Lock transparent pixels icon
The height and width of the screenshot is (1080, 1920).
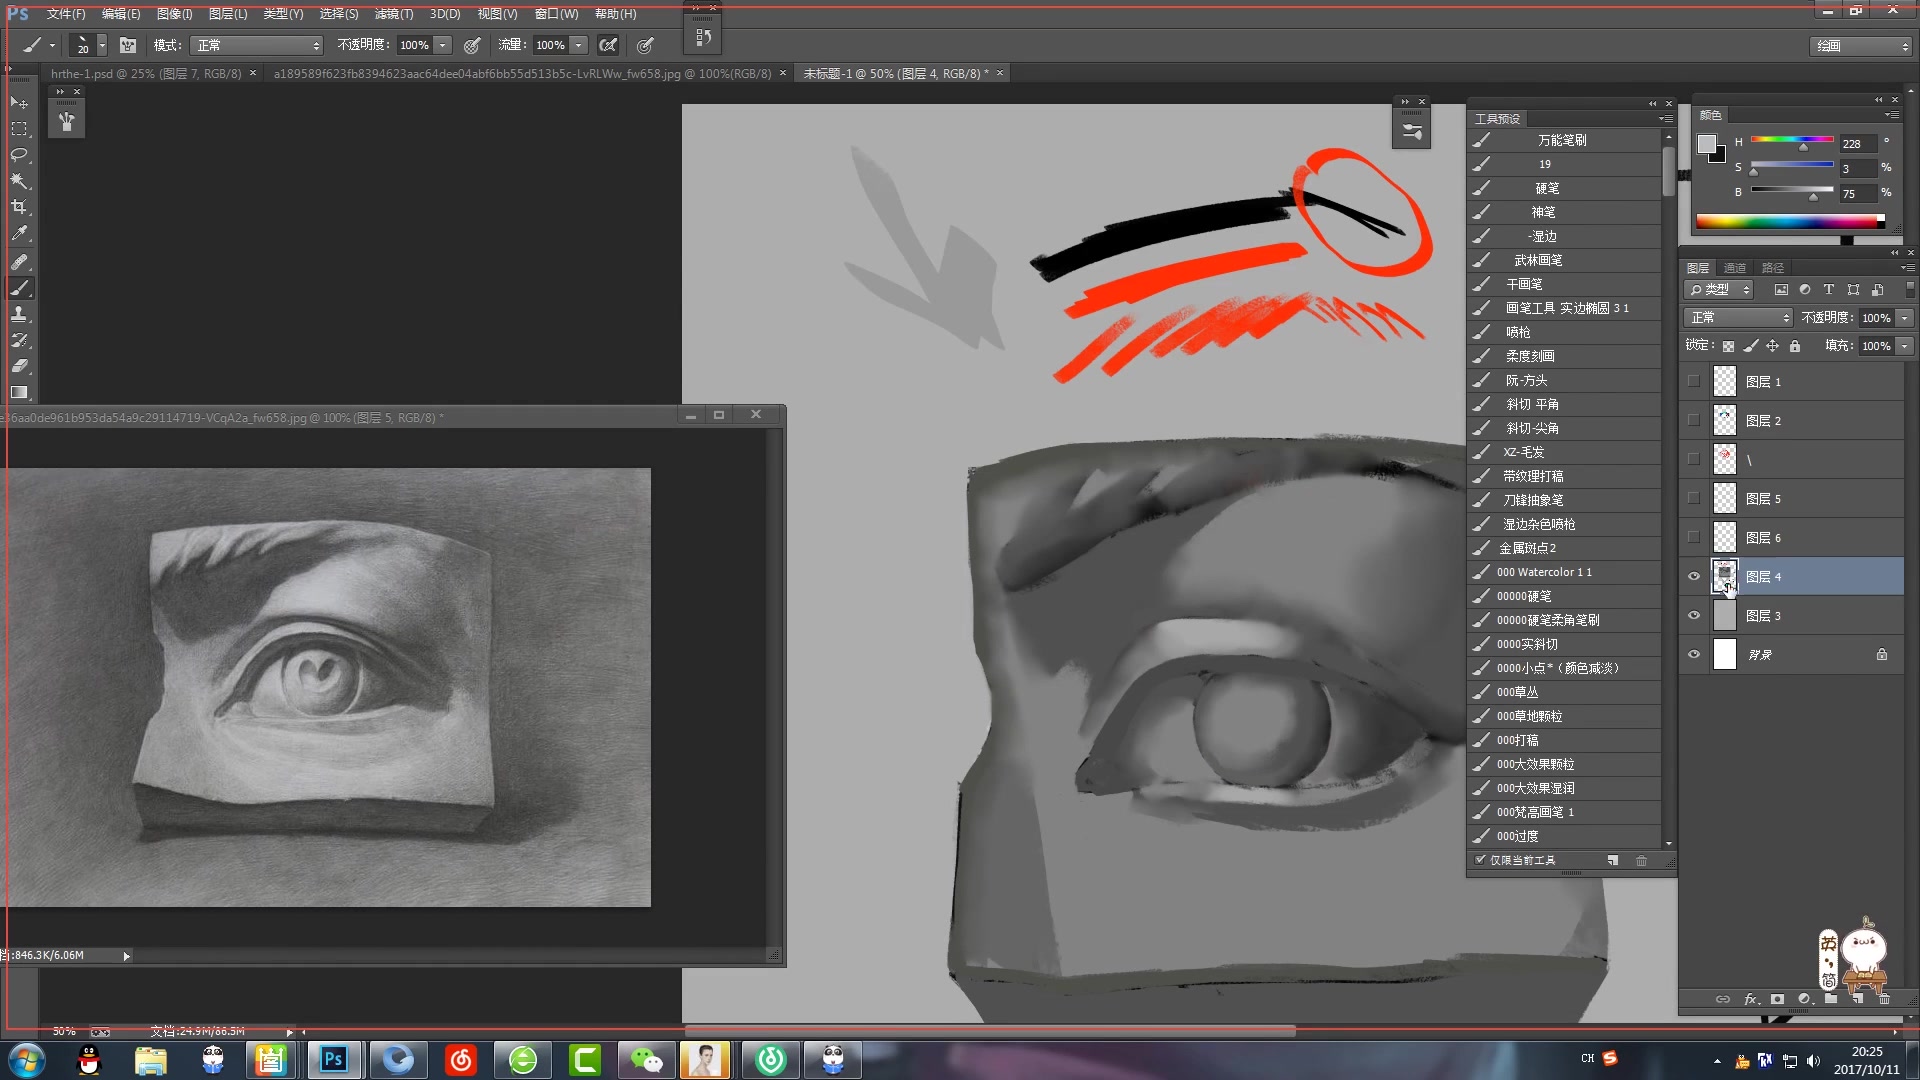coord(1728,346)
